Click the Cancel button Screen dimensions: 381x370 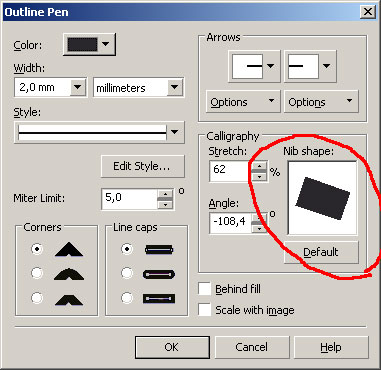point(252,347)
